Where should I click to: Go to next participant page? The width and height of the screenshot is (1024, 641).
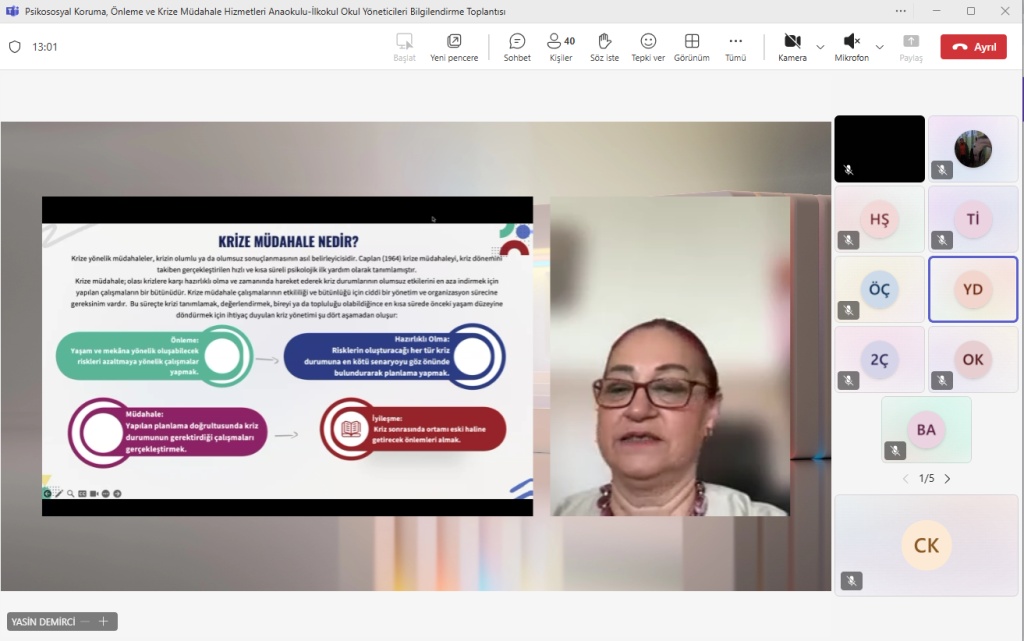947,479
